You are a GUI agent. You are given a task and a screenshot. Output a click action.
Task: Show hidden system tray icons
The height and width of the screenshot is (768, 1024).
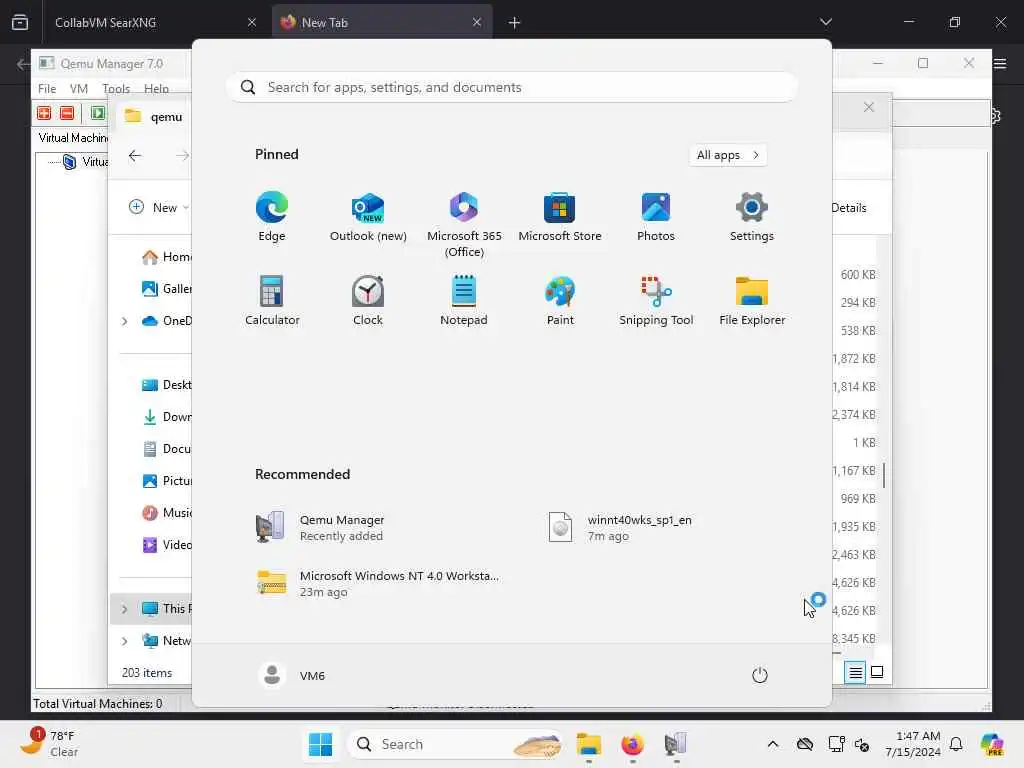click(x=773, y=744)
